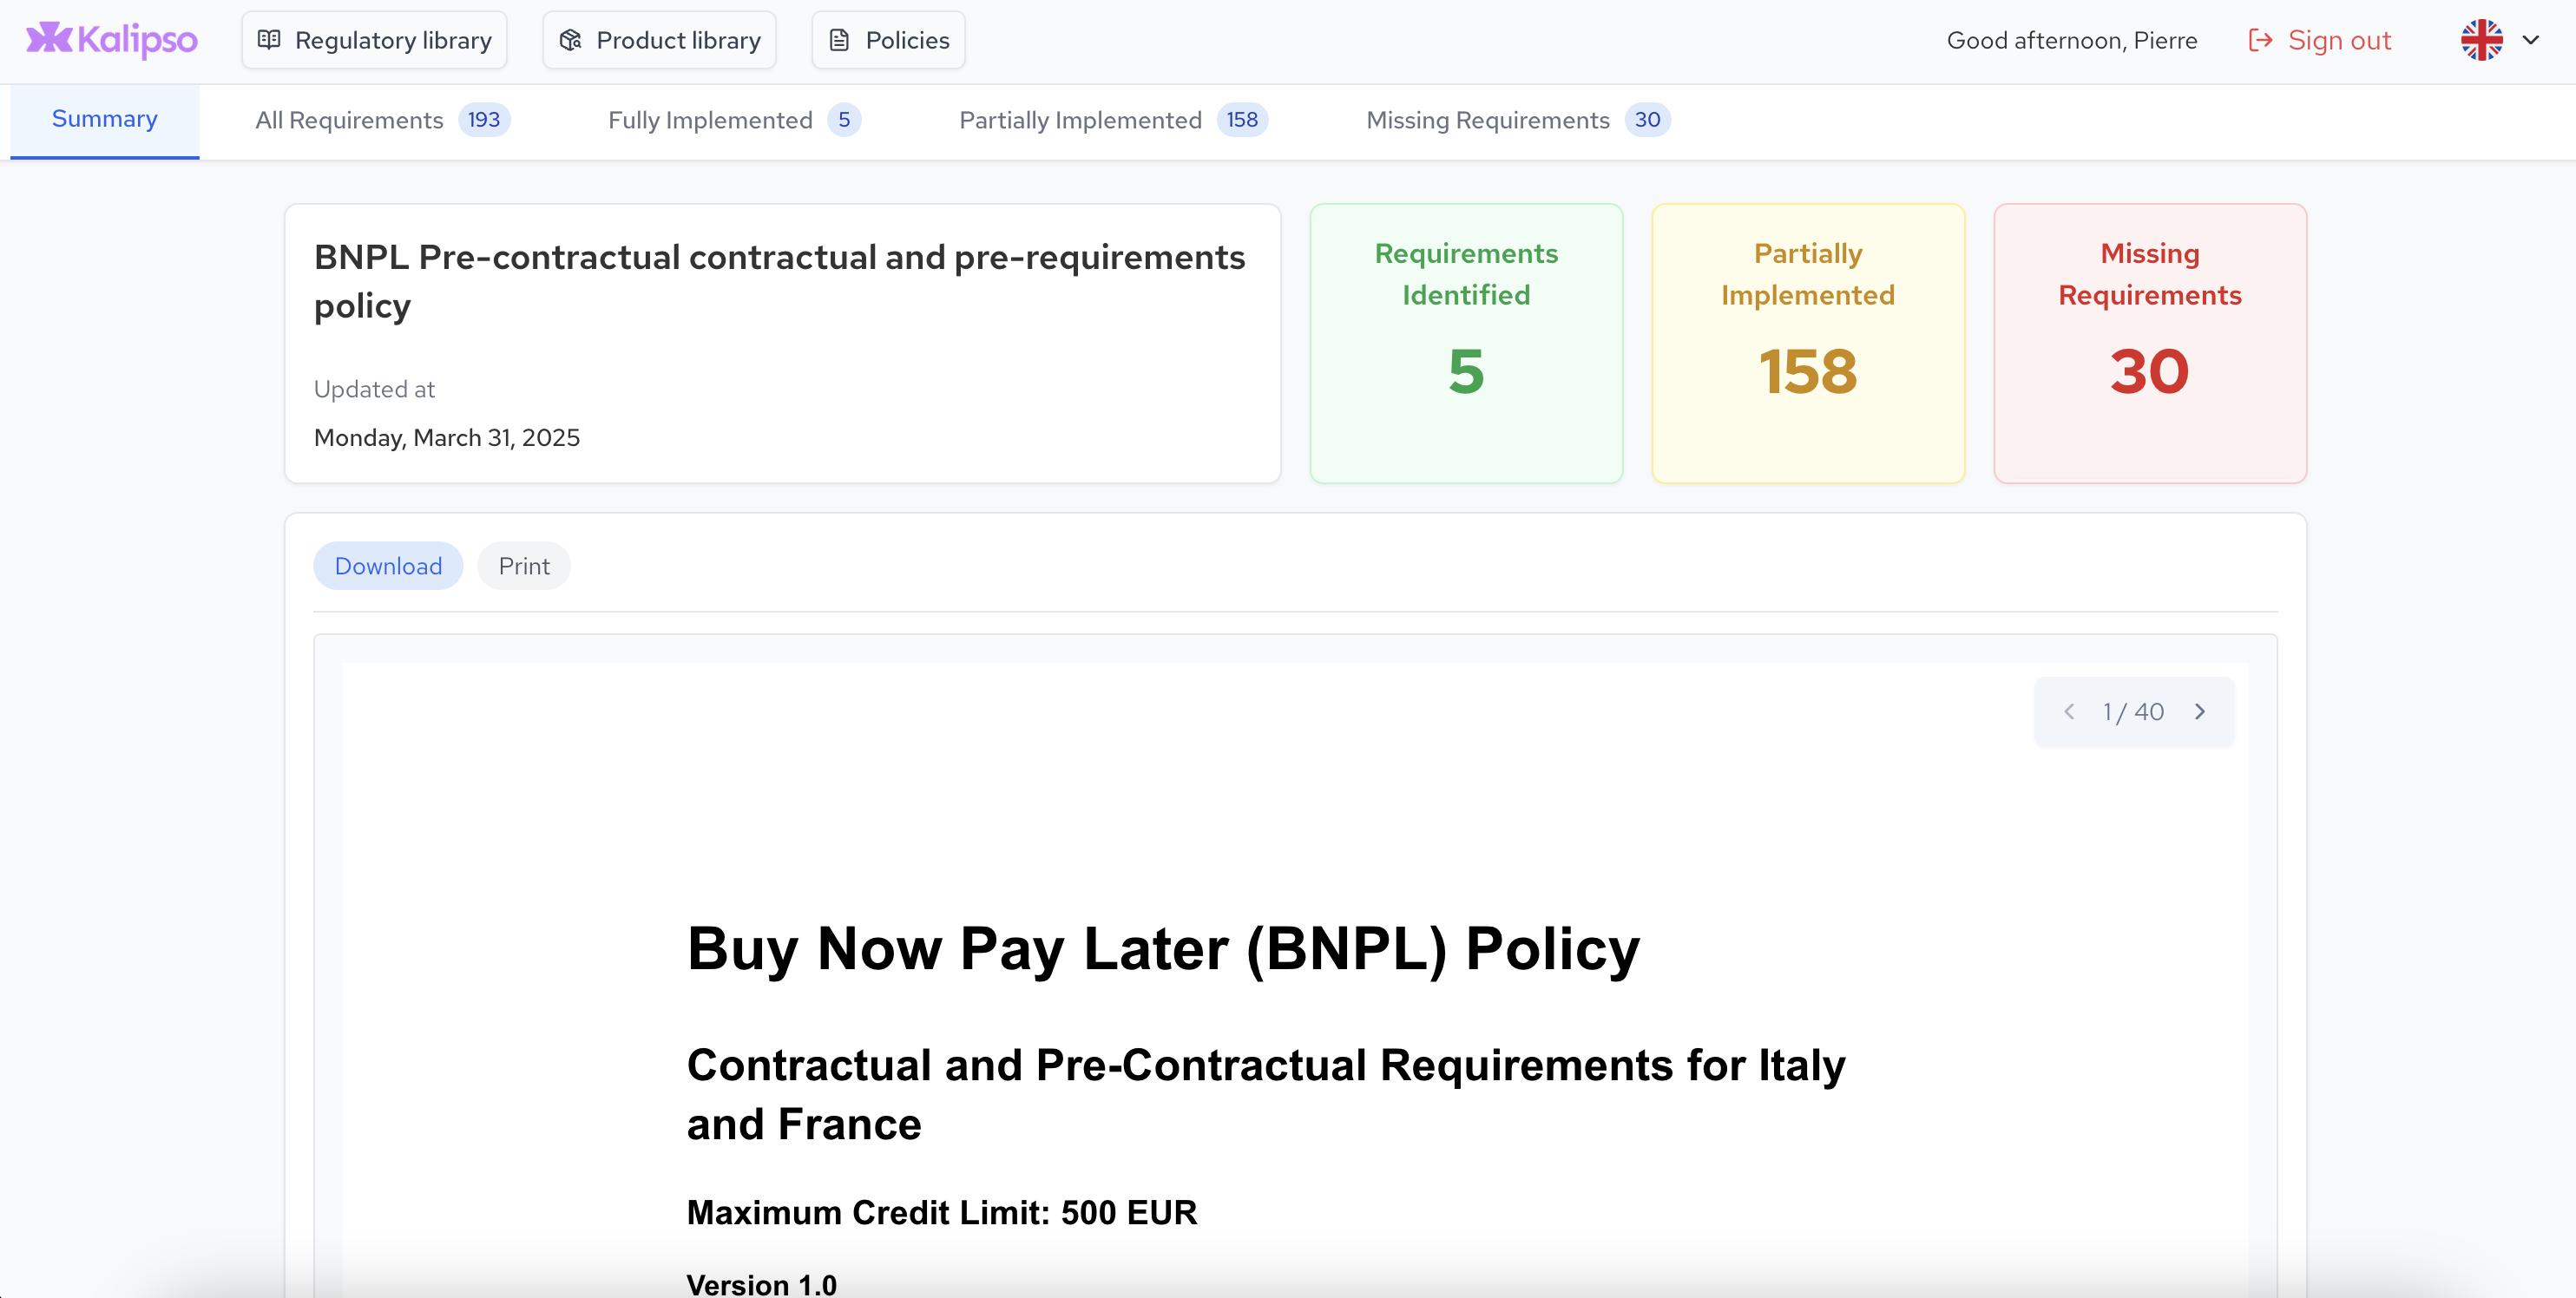2576x1298 pixels.
Task: Select the Requirements Identified green card
Action: click(x=1466, y=344)
